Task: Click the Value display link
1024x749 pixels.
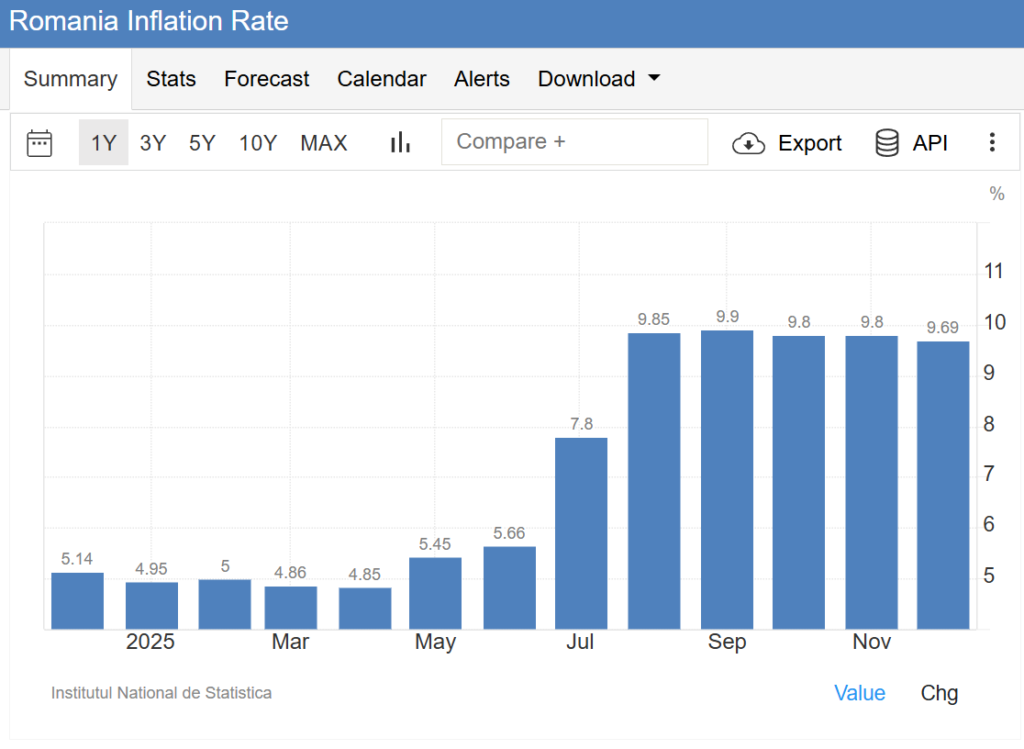Action: pyautogui.click(x=859, y=693)
